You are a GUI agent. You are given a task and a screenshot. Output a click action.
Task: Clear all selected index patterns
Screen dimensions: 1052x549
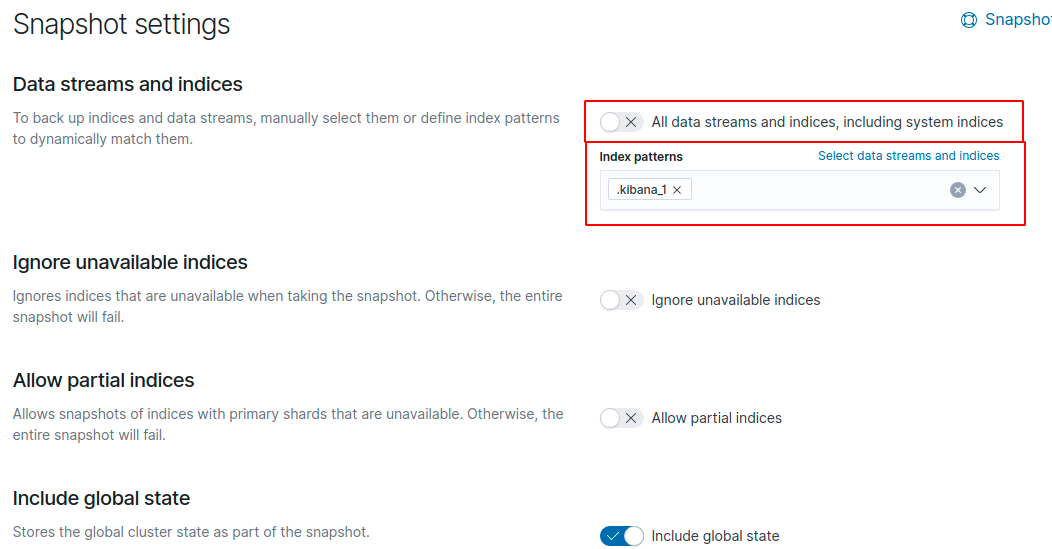click(957, 190)
